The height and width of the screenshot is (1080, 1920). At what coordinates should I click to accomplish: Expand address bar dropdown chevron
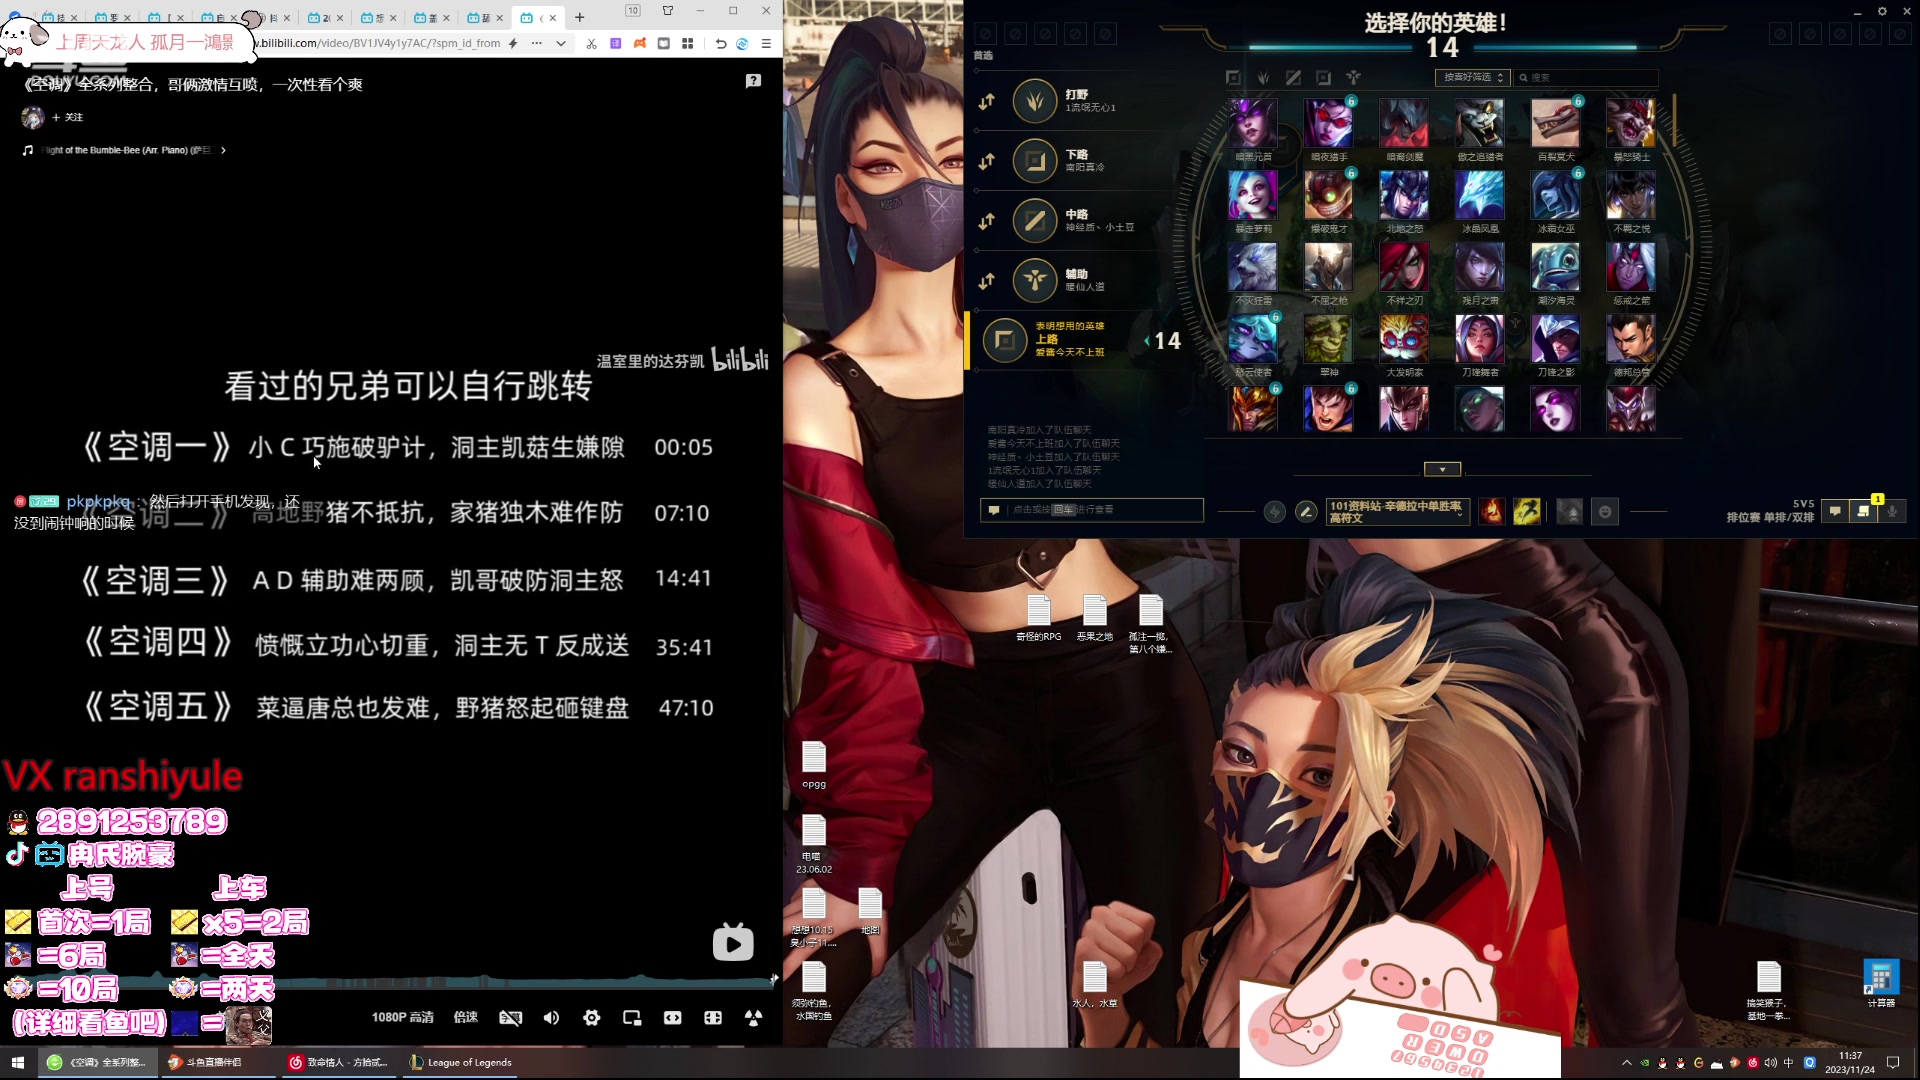[561, 43]
